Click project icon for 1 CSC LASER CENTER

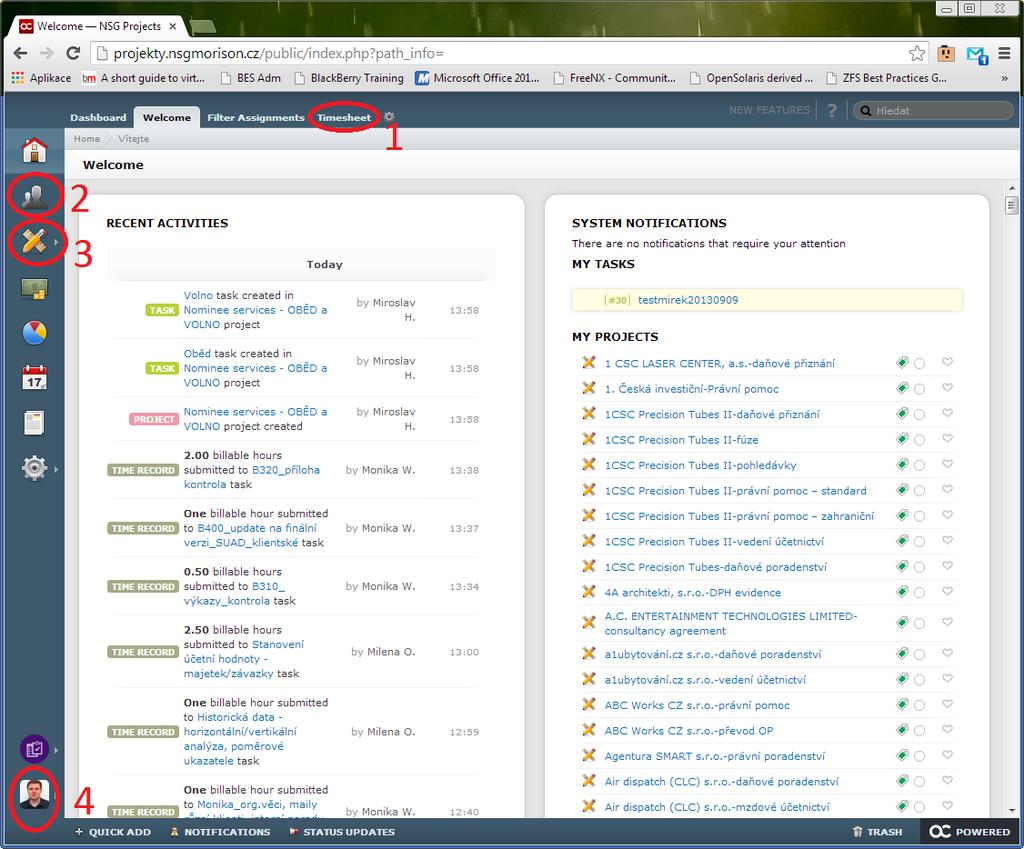click(x=588, y=362)
